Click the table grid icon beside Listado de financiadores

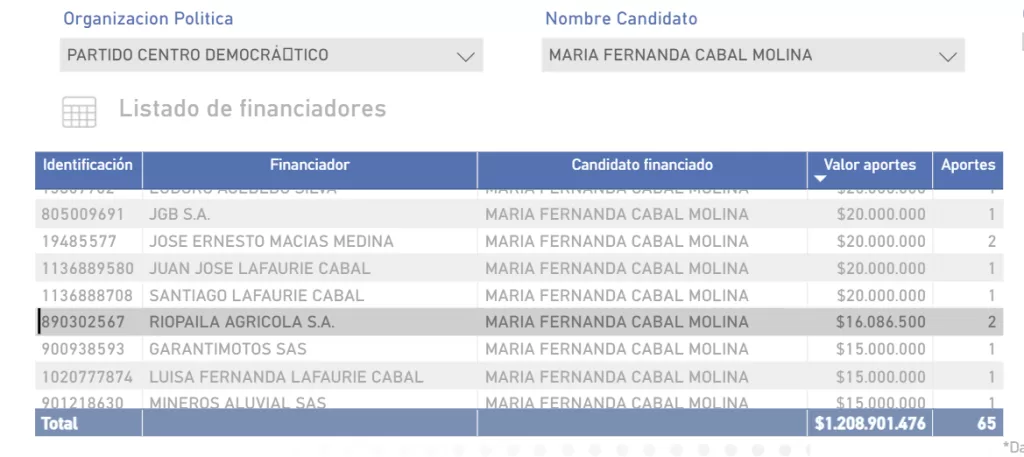(x=79, y=112)
